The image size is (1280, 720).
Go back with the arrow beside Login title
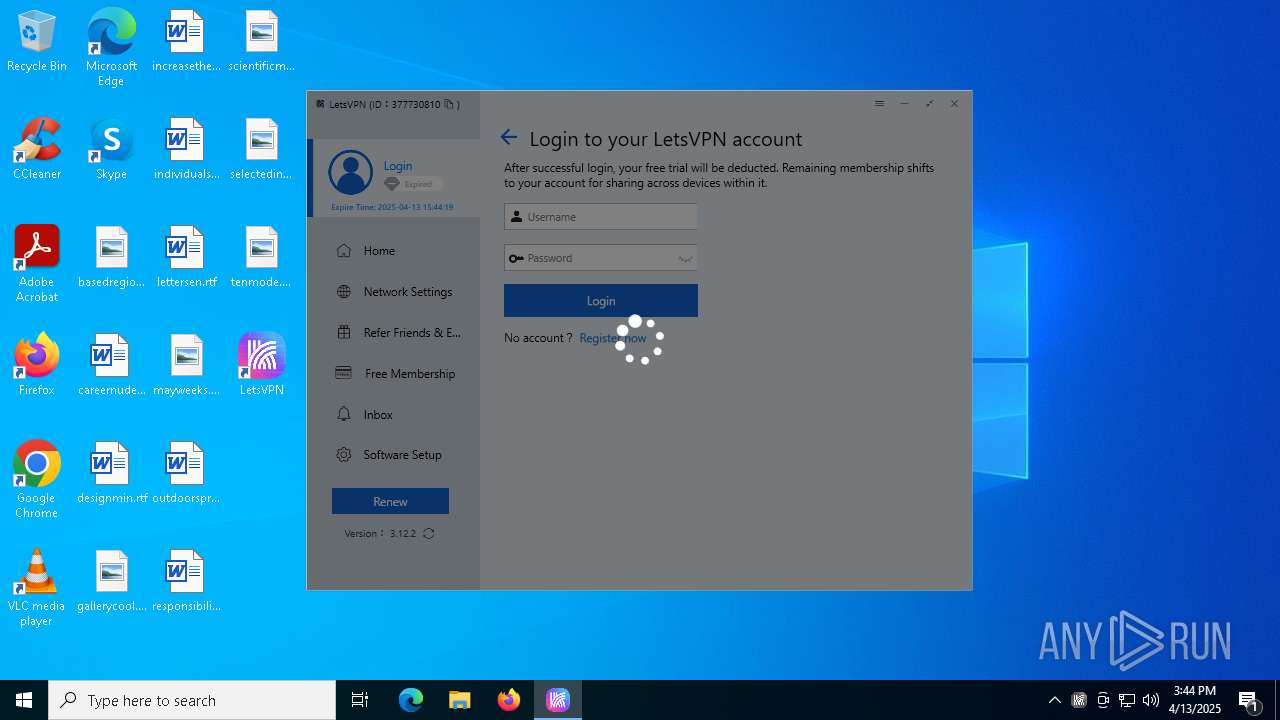click(x=509, y=138)
